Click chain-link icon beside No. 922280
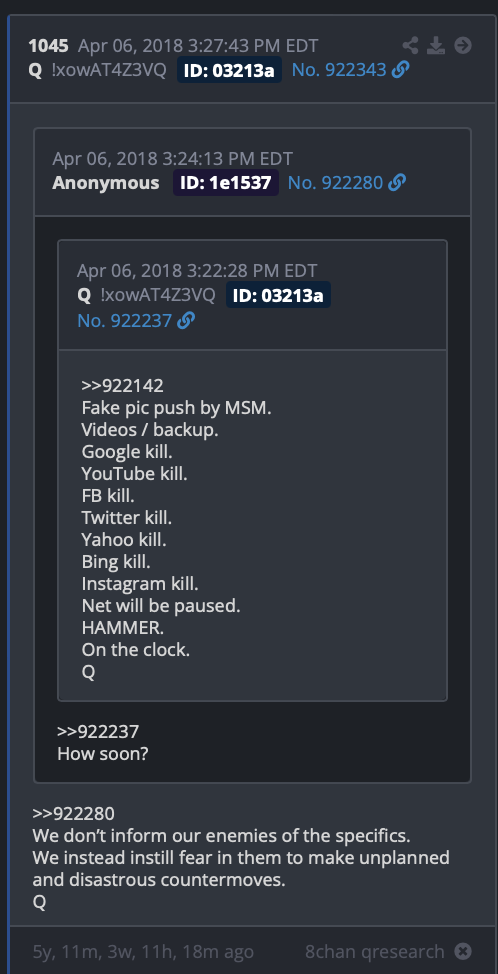This screenshot has width=498, height=974. click(397, 183)
